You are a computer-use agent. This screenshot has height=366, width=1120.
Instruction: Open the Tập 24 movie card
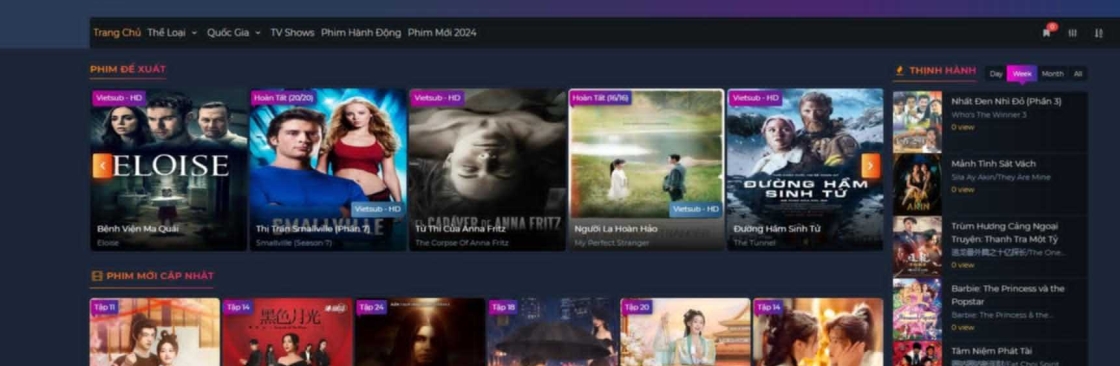[x=421, y=332]
